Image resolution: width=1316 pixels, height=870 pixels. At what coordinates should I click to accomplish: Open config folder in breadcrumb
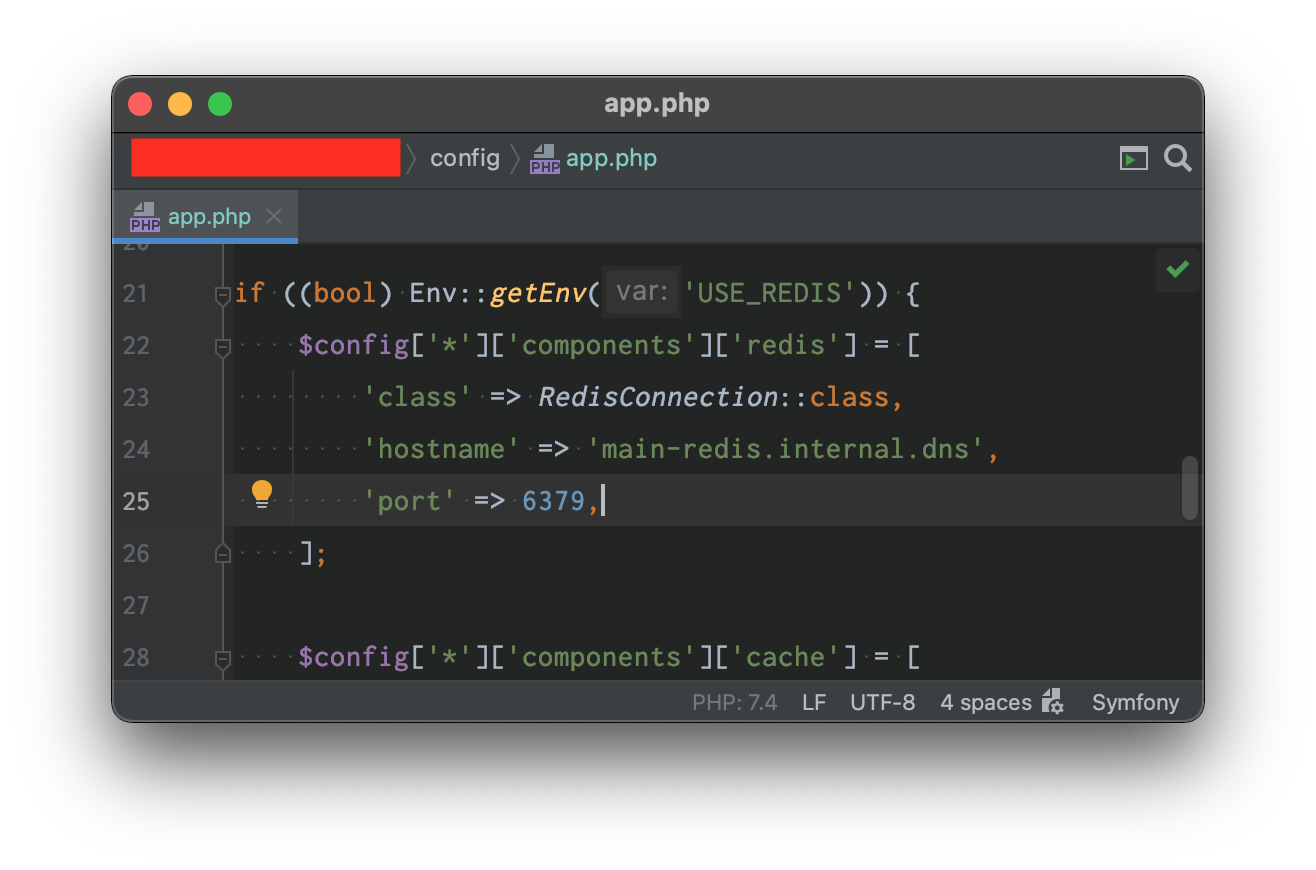[x=465, y=158]
